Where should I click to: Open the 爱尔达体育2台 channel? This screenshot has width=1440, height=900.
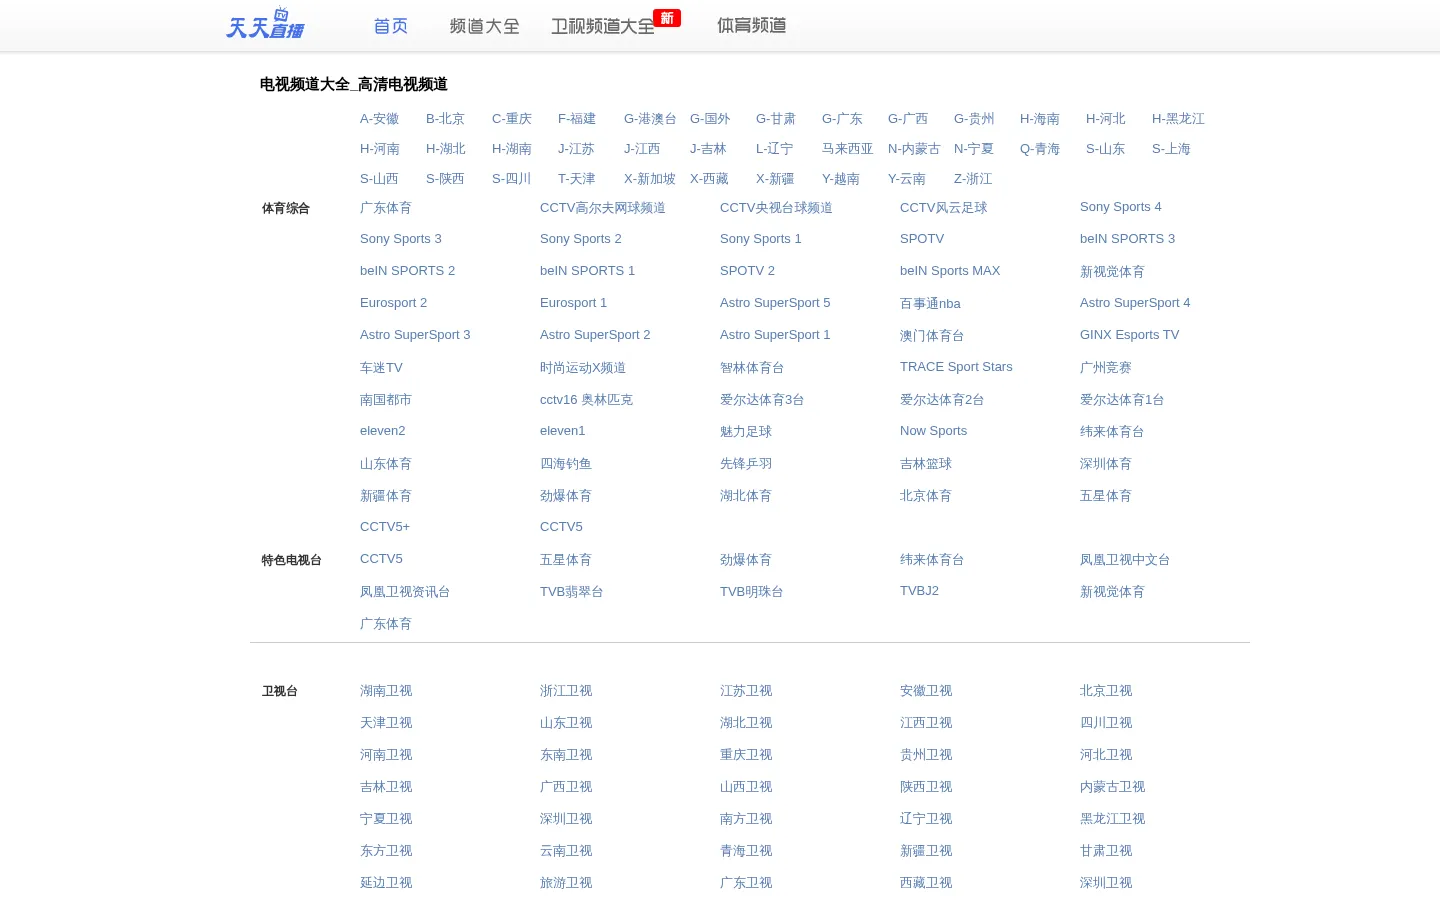[942, 400]
